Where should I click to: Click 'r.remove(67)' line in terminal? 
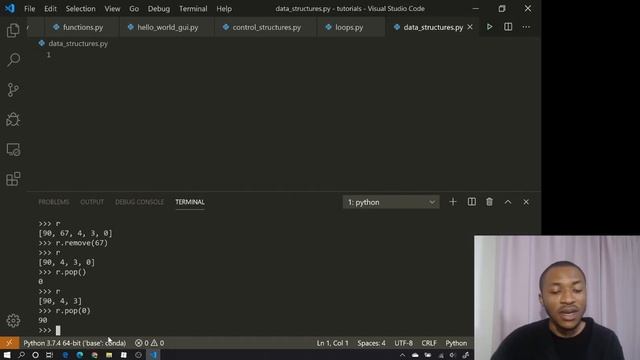73,243
